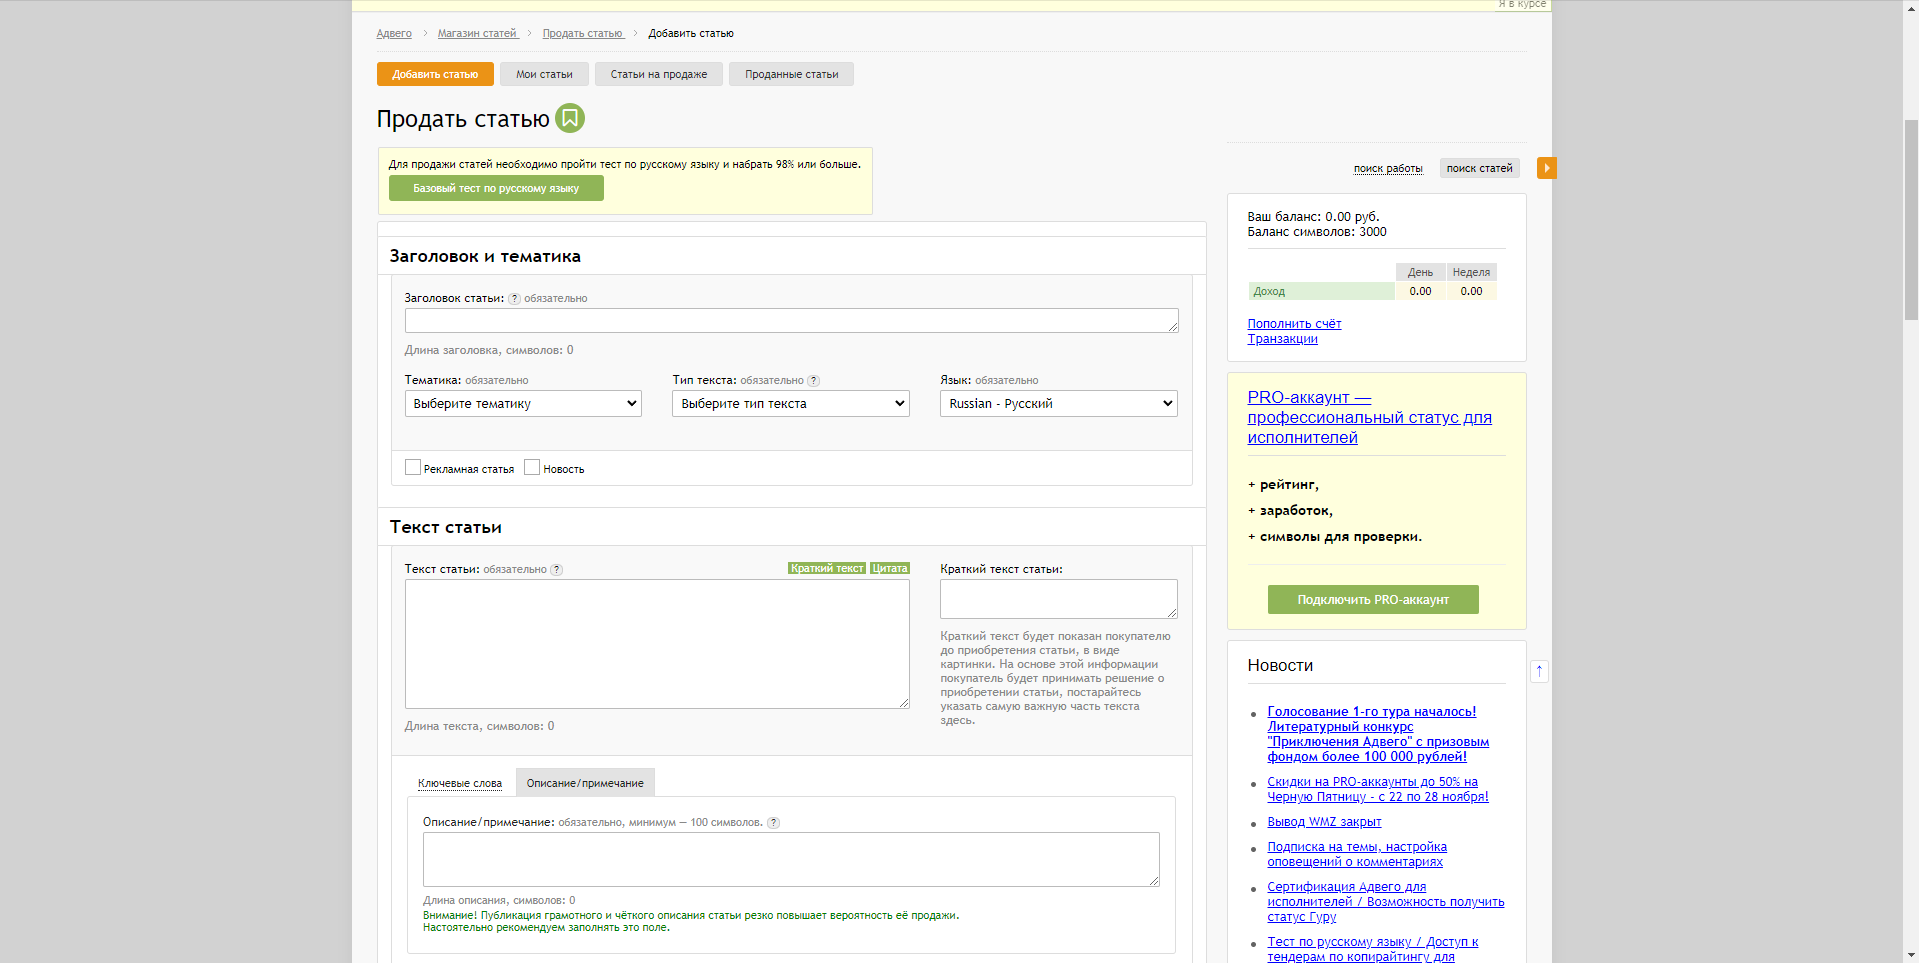Image resolution: width=1919 pixels, height=963 pixels.
Task: Open the help icon next to Заголовок статьи
Action: pyautogui.click(x=514, y=298)
